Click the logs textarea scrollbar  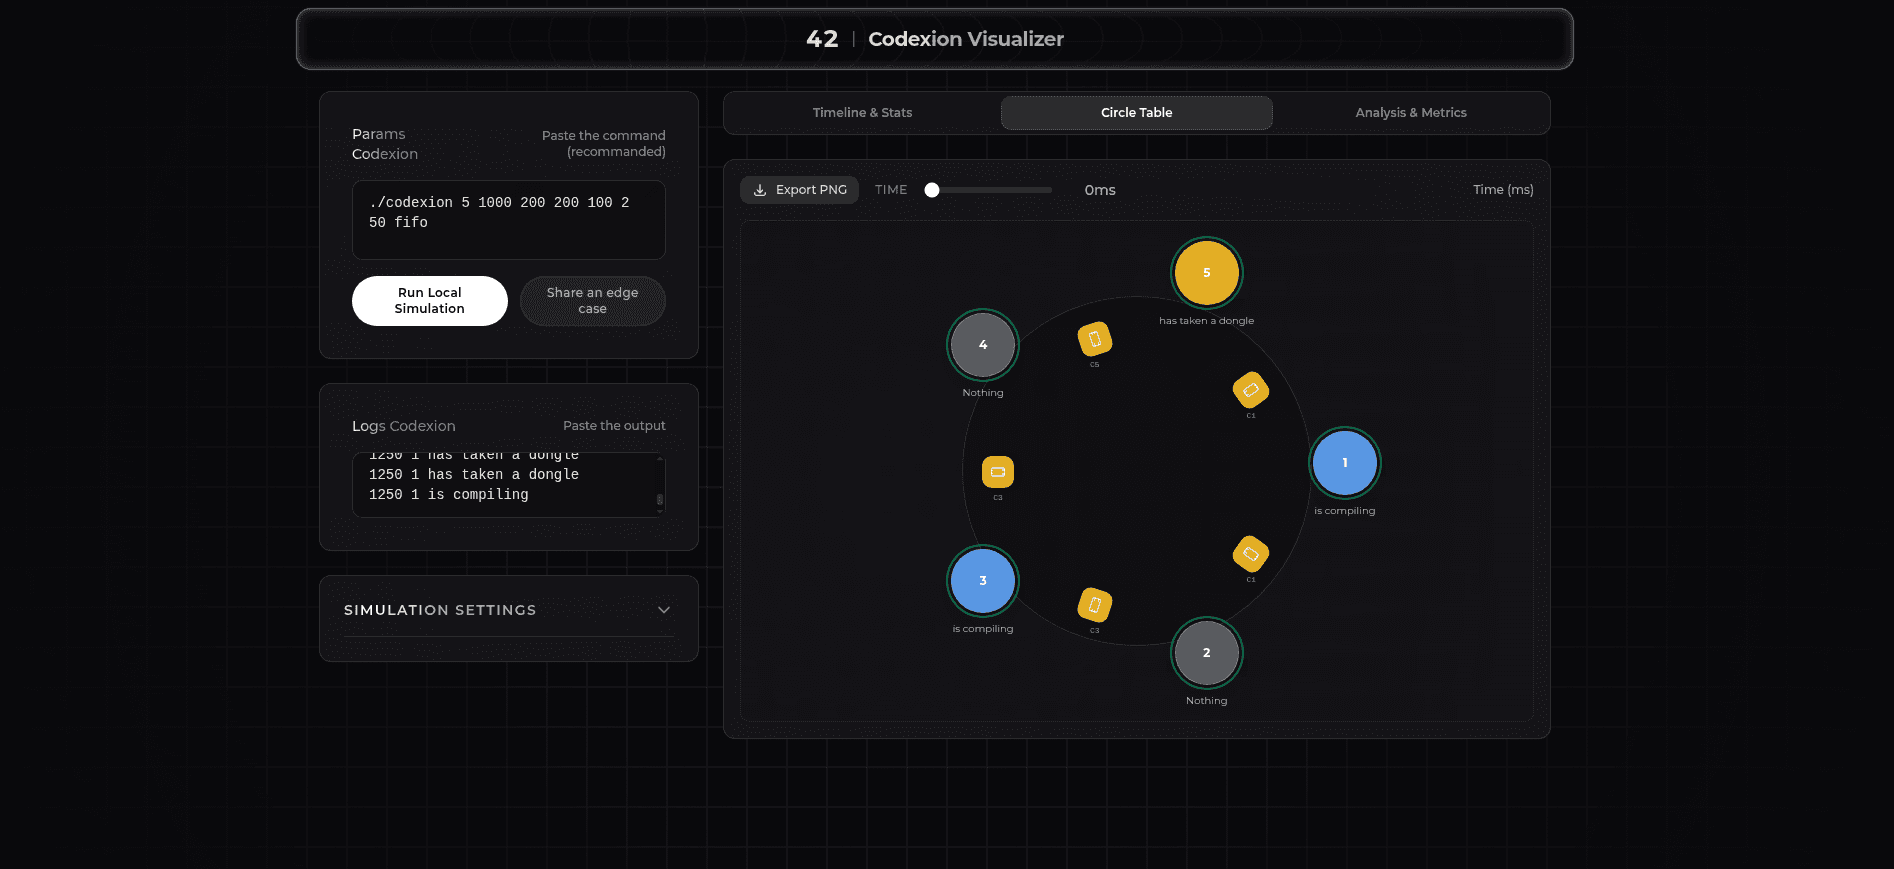click(x=660, y=485)
